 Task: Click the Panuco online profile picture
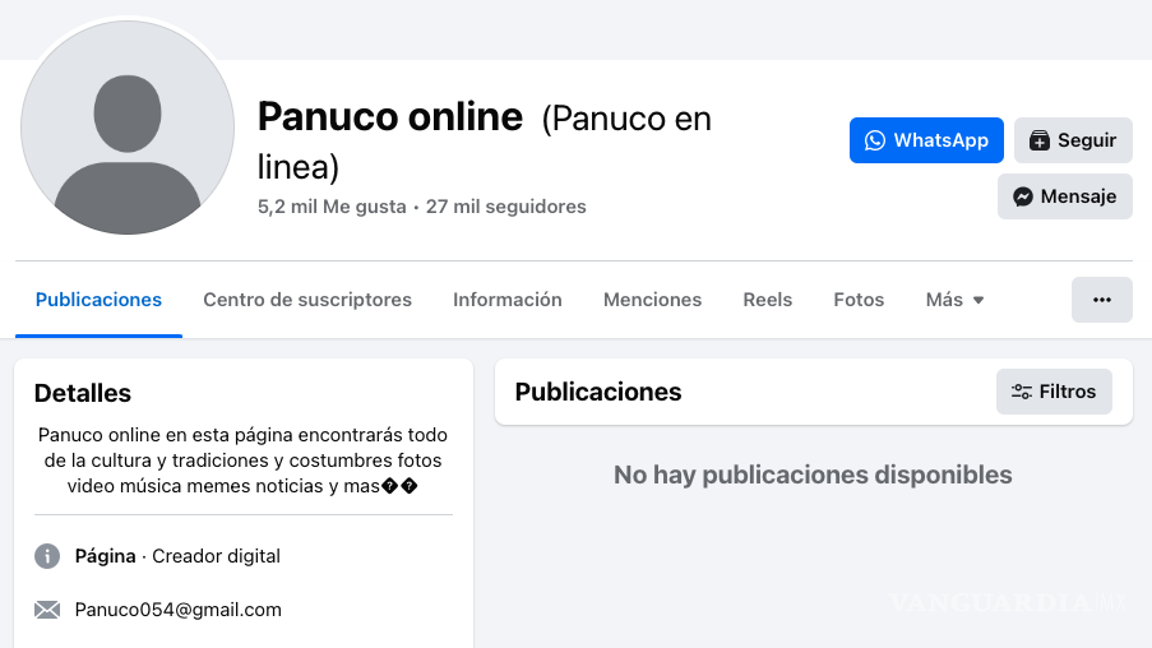(x=126, y=125)
